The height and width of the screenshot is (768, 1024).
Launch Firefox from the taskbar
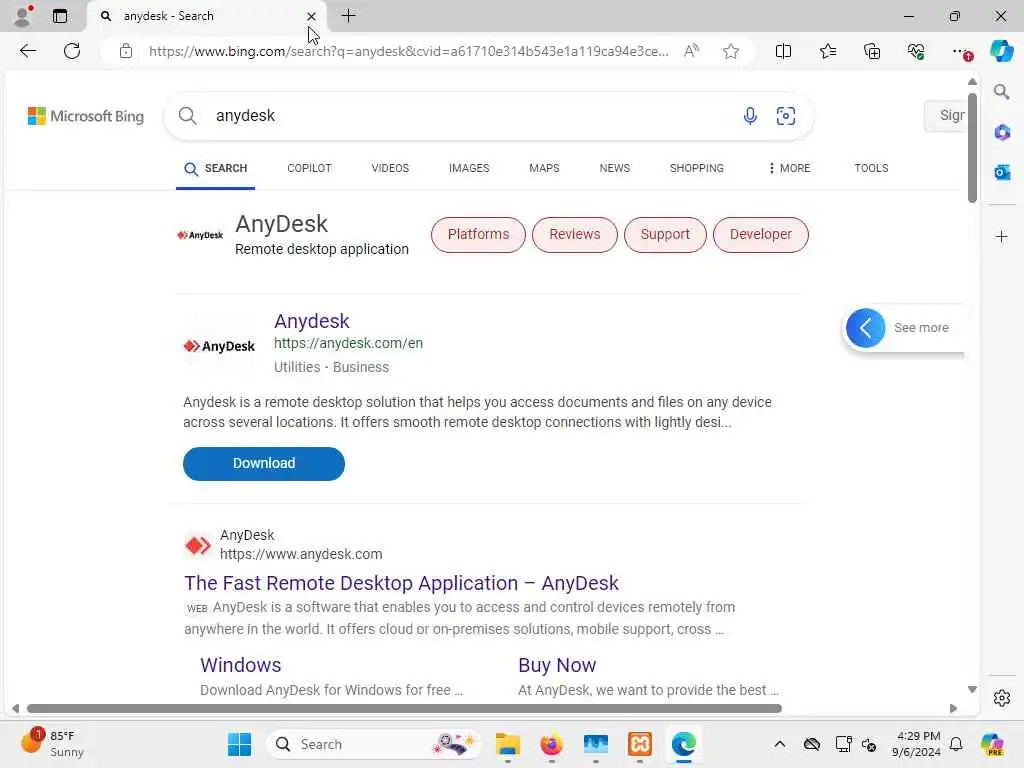tap(552, 744)
